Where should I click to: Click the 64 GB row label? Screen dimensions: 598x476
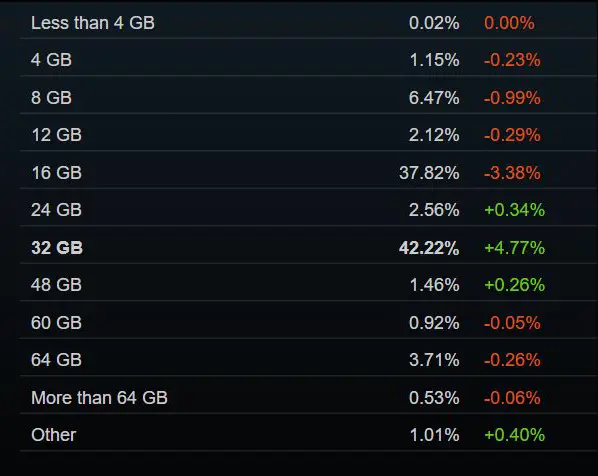(x=56, y=360)
